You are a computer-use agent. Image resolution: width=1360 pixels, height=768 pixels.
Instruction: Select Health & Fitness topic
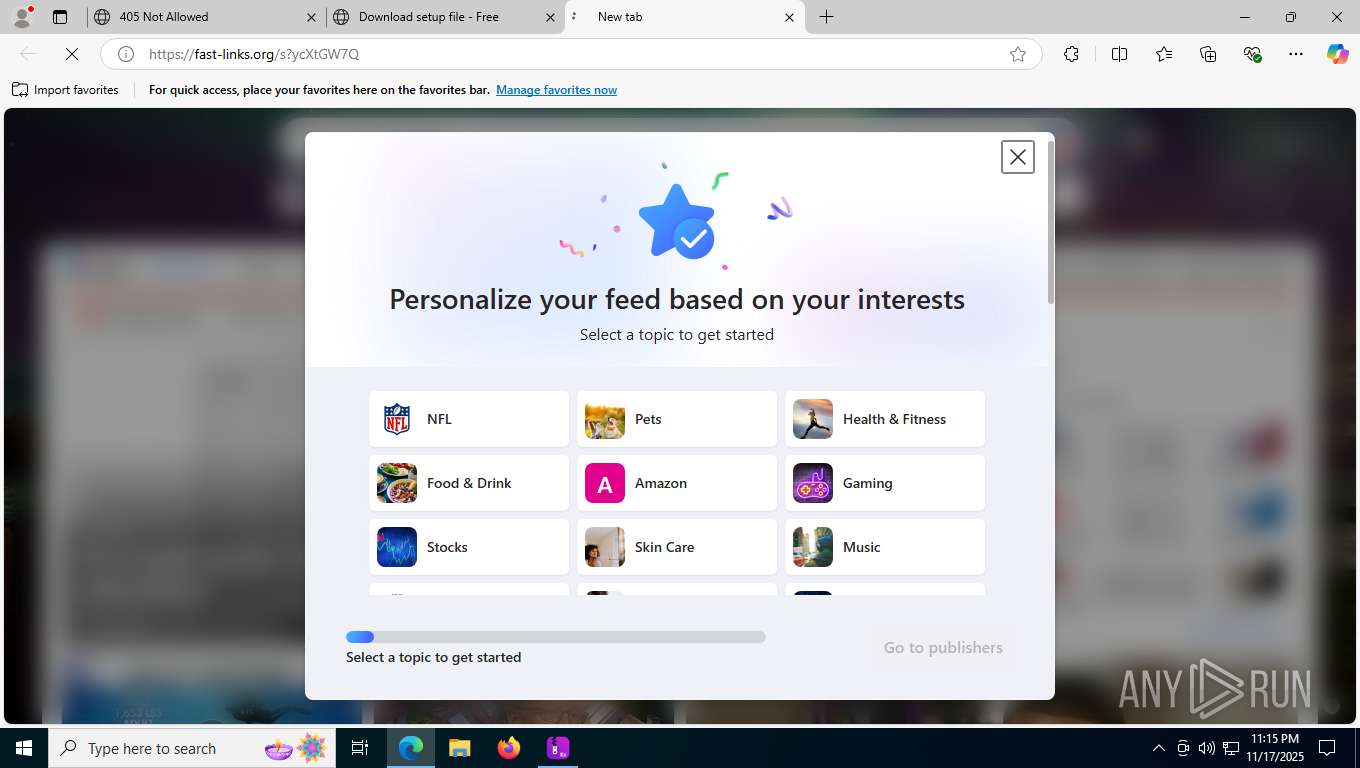(x=885, y=419)
